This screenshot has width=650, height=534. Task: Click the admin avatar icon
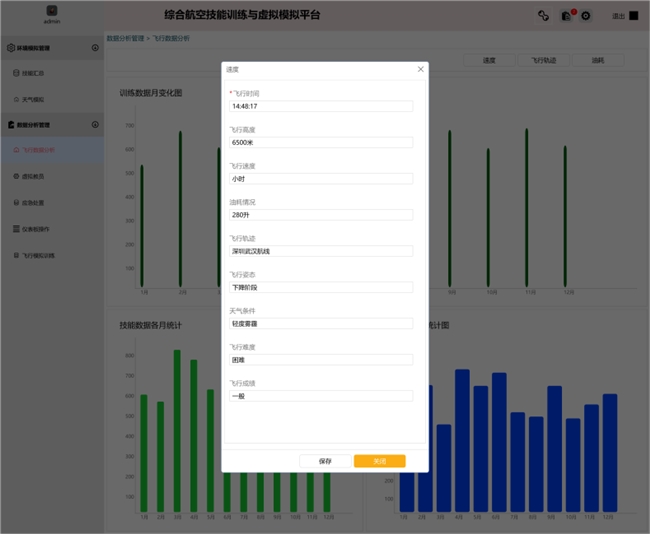[x=52, y=10]
